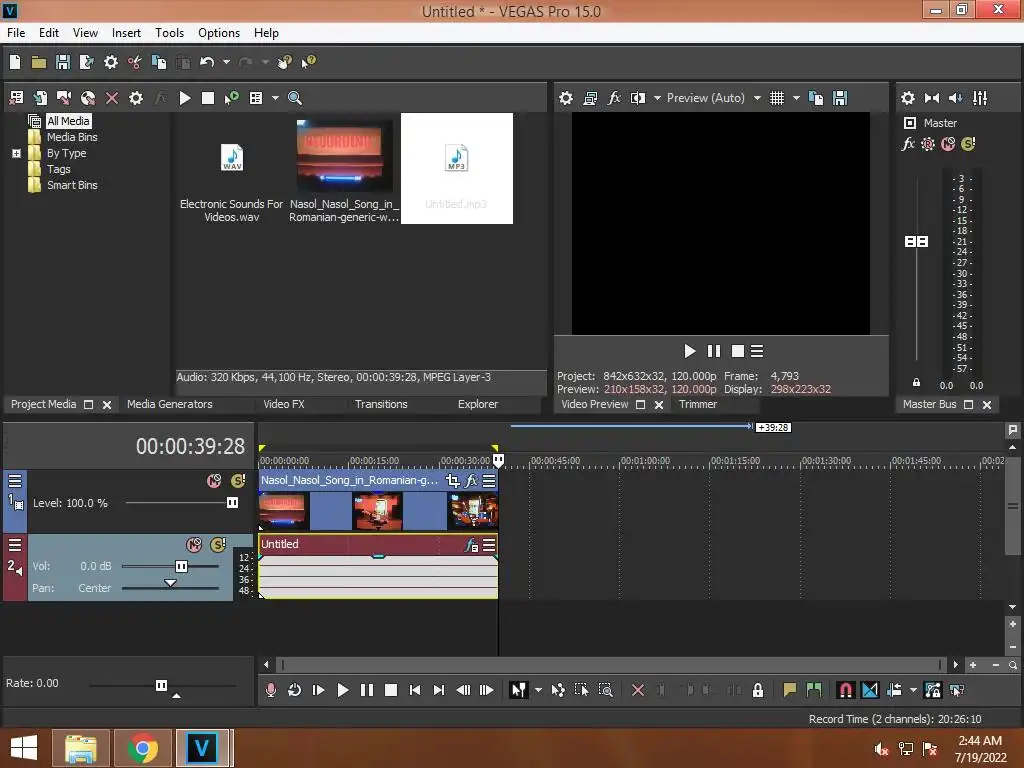
Task: Open a project using the yellow folder icon
Action: pos(39,62)
